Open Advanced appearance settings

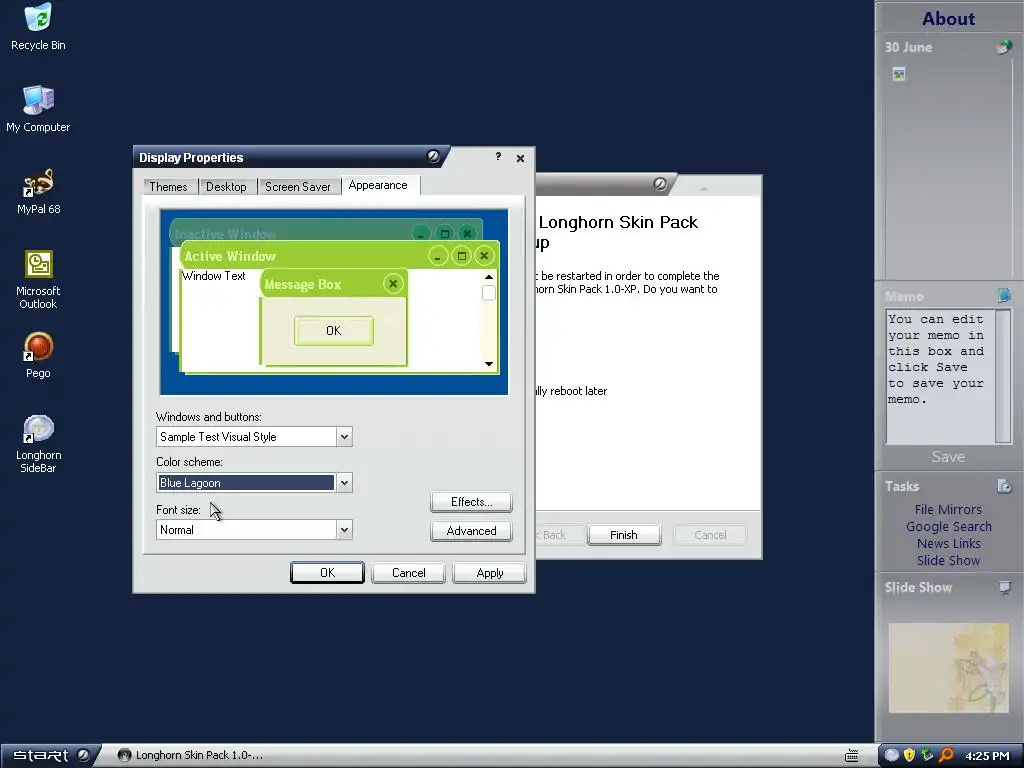pos(472,531)
